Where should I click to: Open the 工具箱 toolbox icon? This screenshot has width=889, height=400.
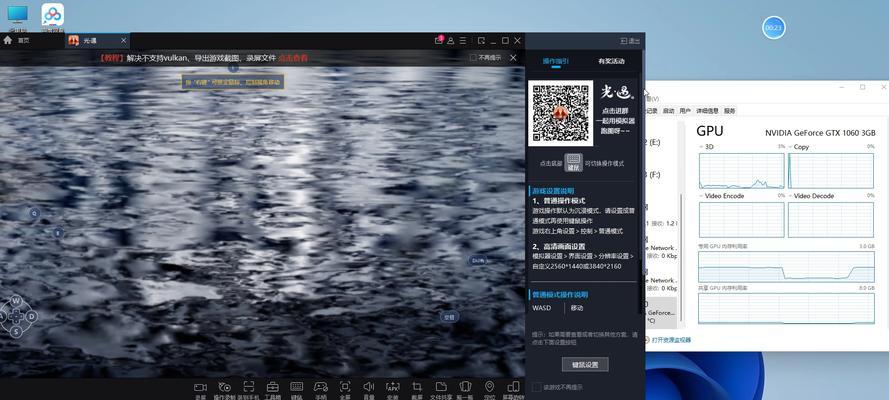click(x=273, y=387)
